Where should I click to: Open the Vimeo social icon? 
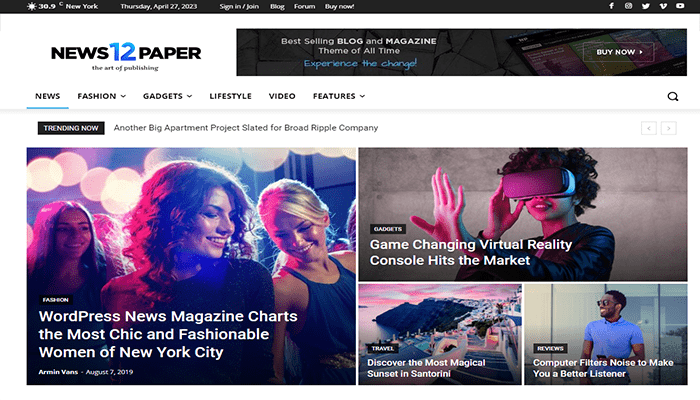point(663,6)
